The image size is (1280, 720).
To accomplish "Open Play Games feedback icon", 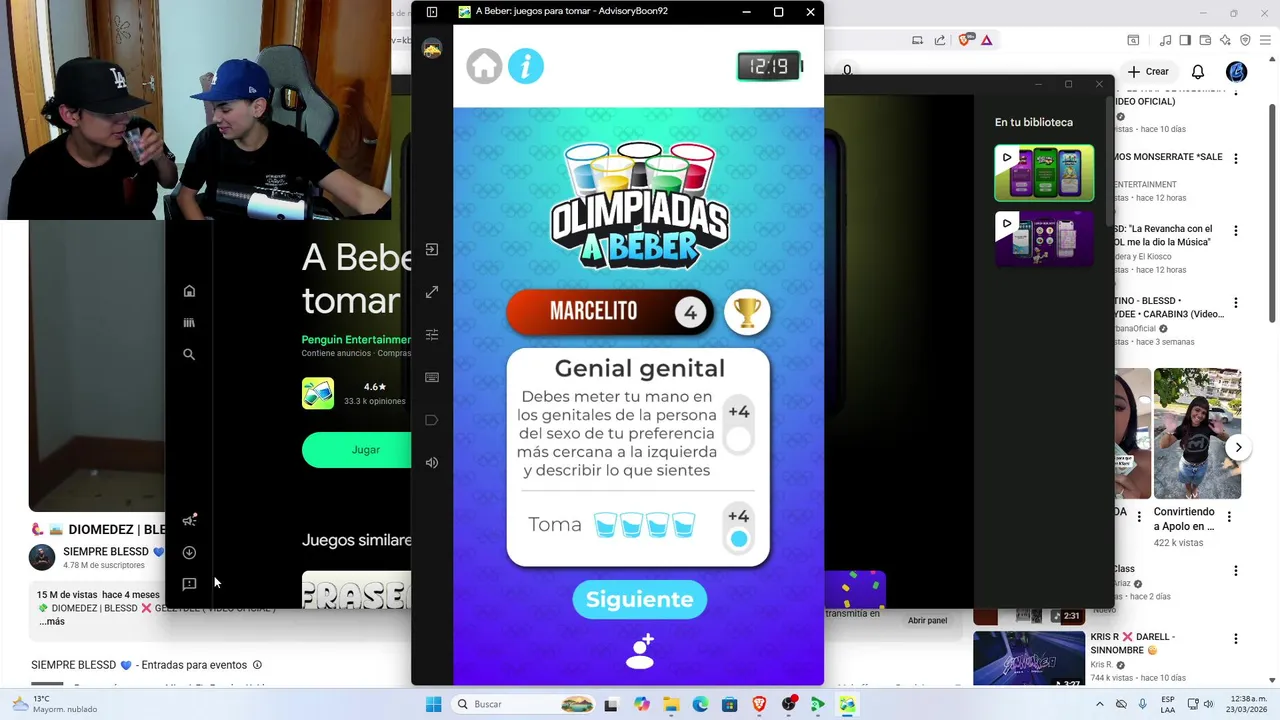I will click(x=189, y=584).
